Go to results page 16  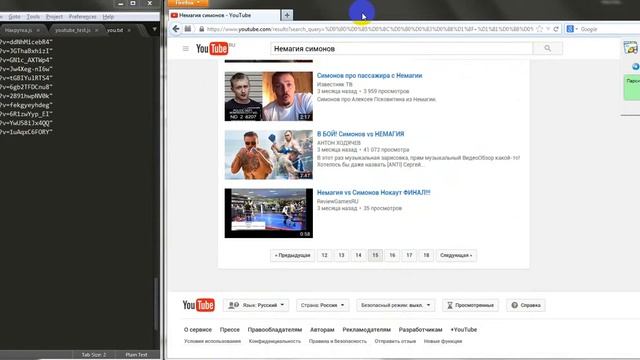click(392, 256)
